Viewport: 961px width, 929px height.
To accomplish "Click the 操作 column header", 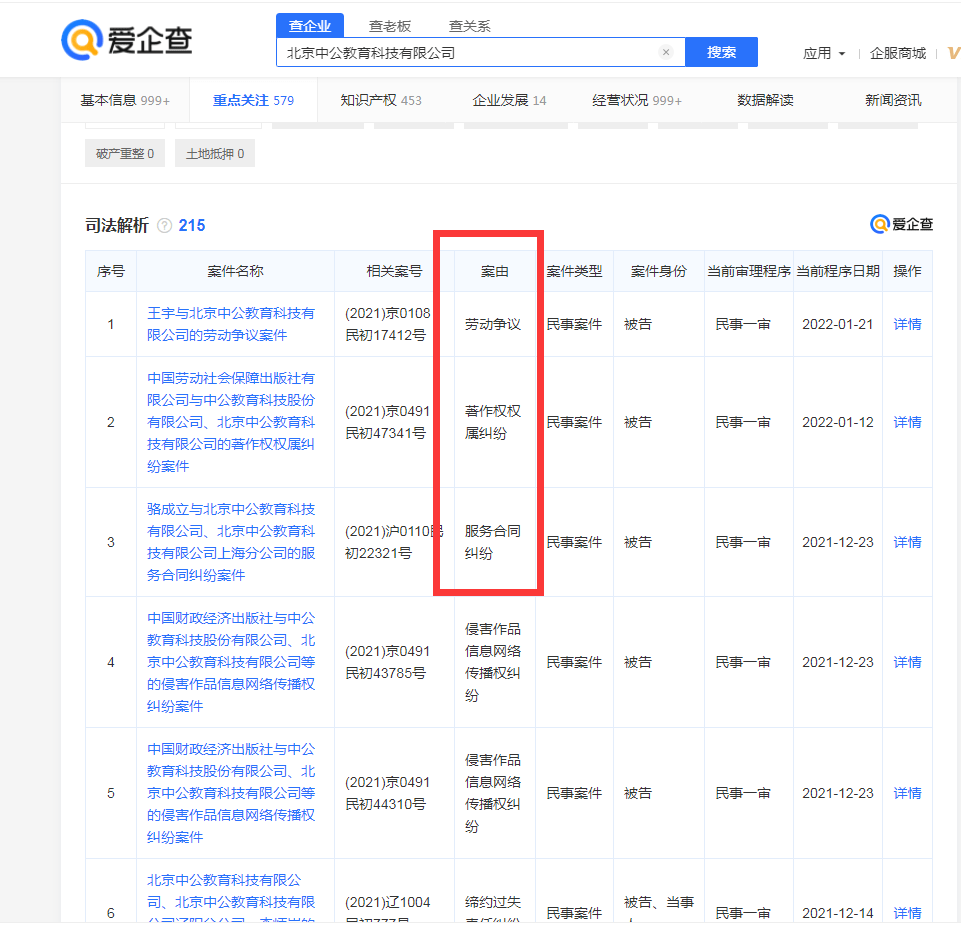I will pyautogui.click(x=907, y=271).
